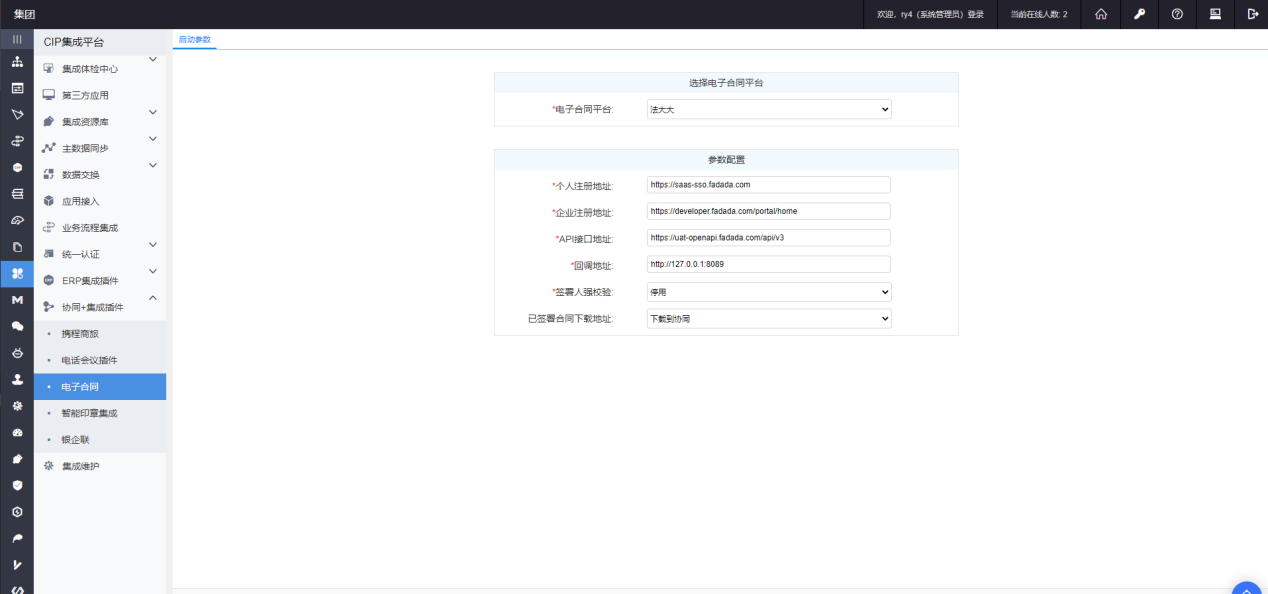Click the home icon in top bar
Viewport: 1268px width, 594px height.
click(1101, 14)
